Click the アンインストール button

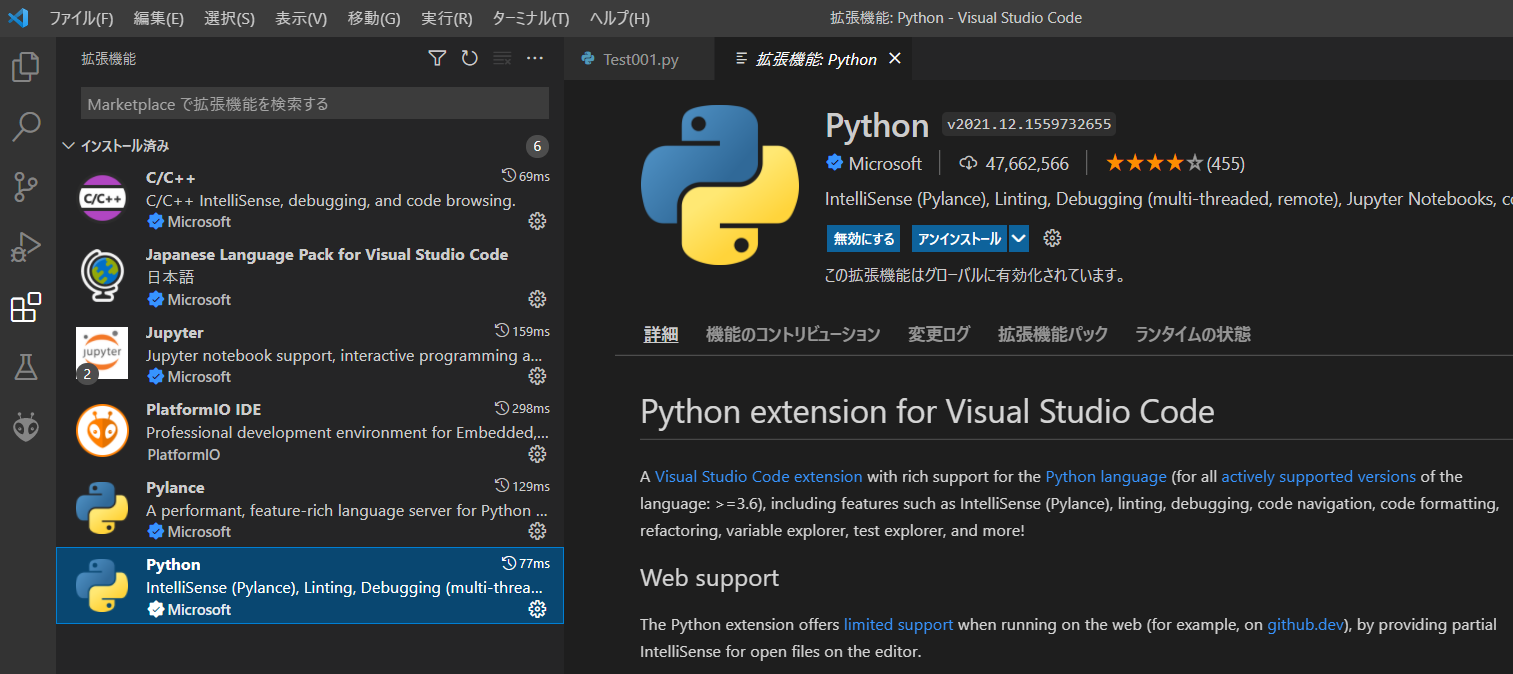point(958,239)
